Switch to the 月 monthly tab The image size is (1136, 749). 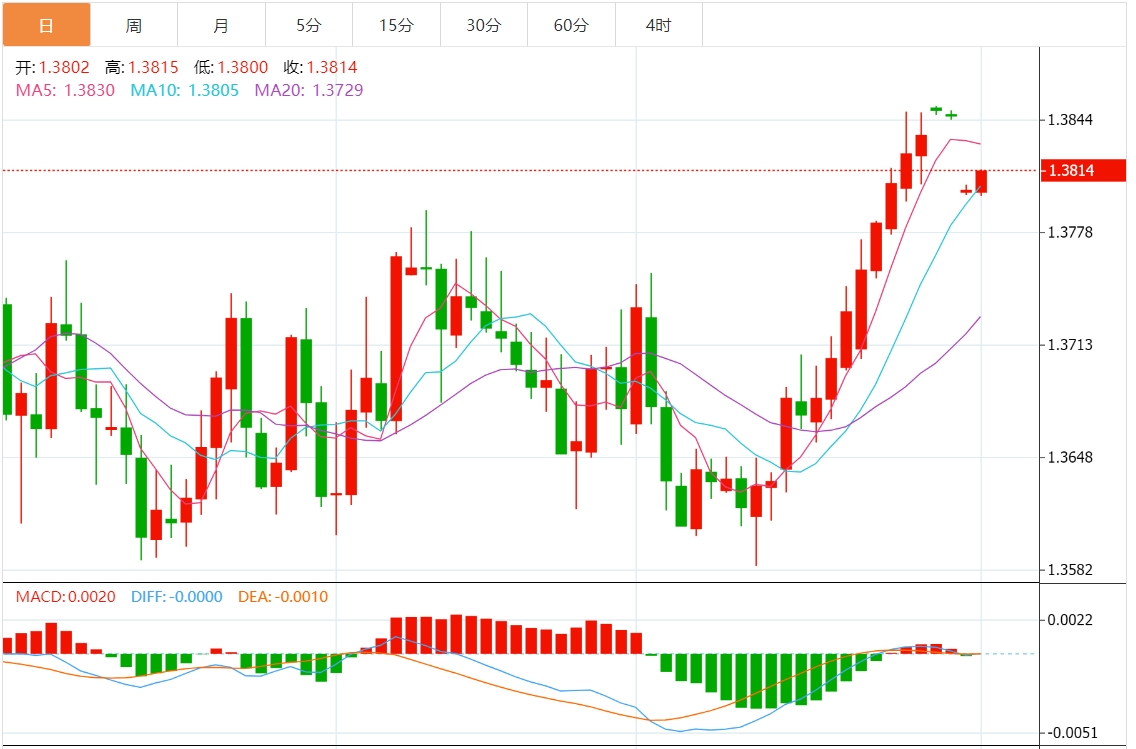point(222,25)
